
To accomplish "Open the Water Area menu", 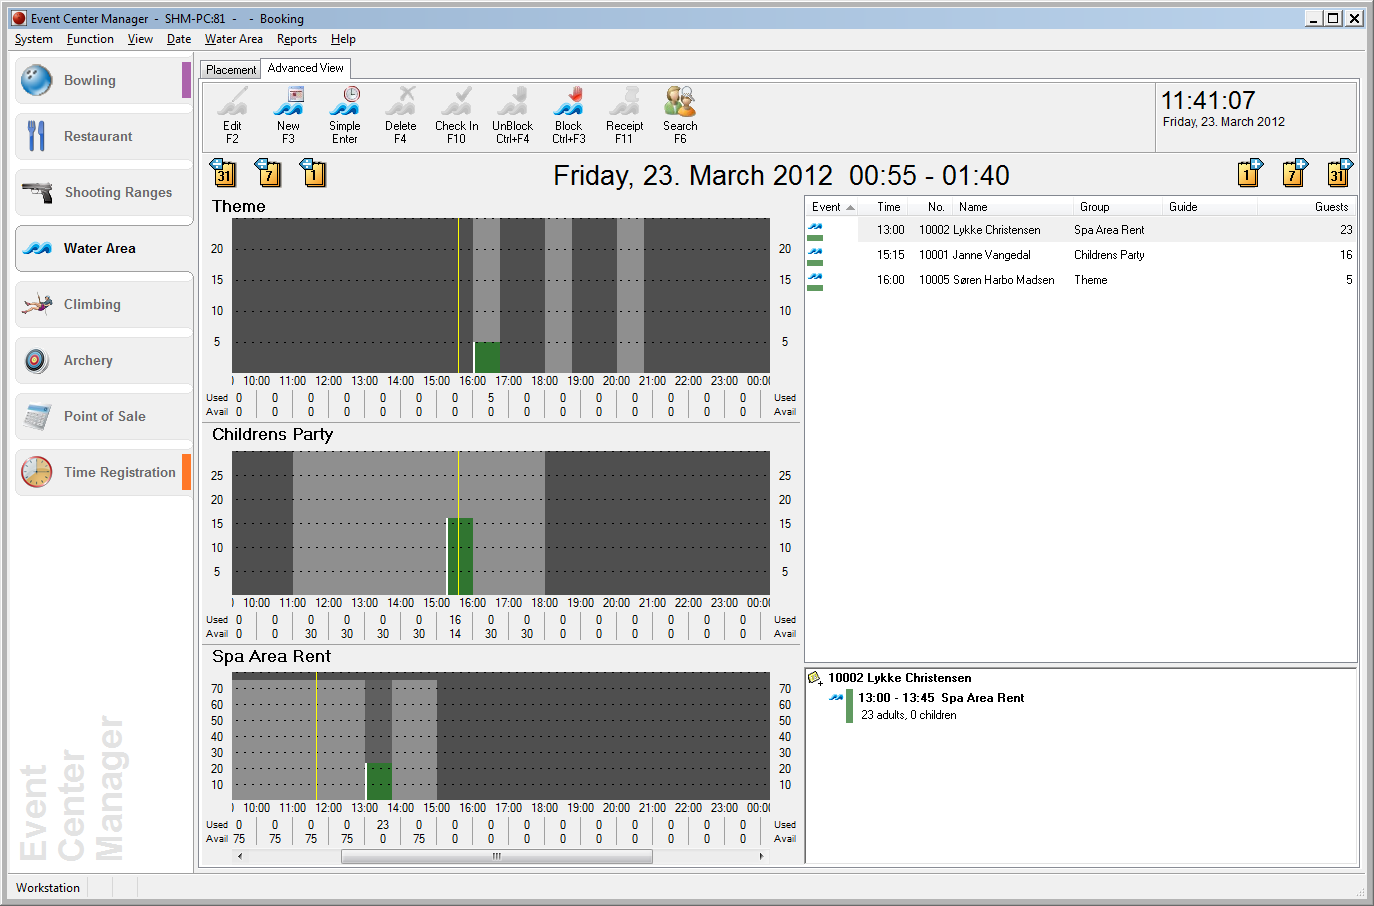I will (x=233, y=39).
